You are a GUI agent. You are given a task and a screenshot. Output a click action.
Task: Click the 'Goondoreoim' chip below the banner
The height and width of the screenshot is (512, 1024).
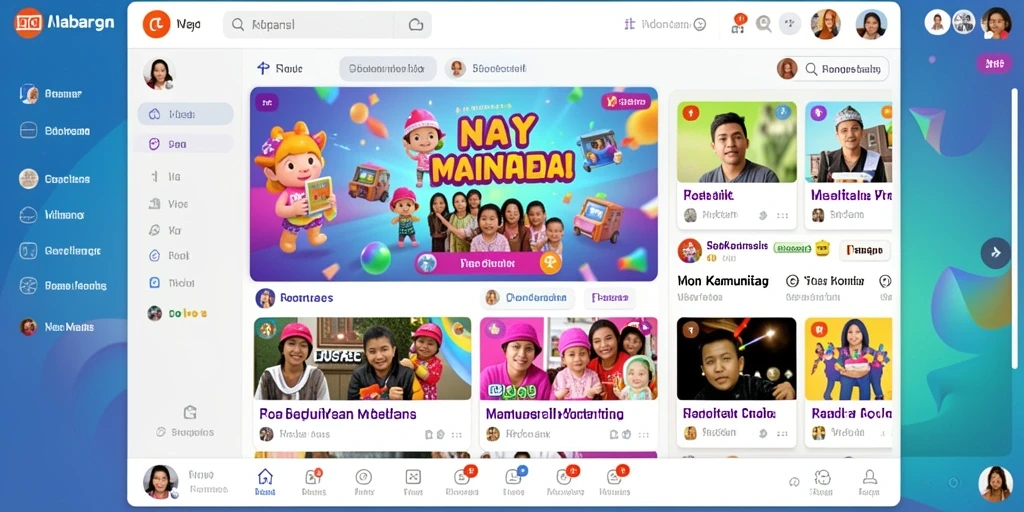point(527,298)
